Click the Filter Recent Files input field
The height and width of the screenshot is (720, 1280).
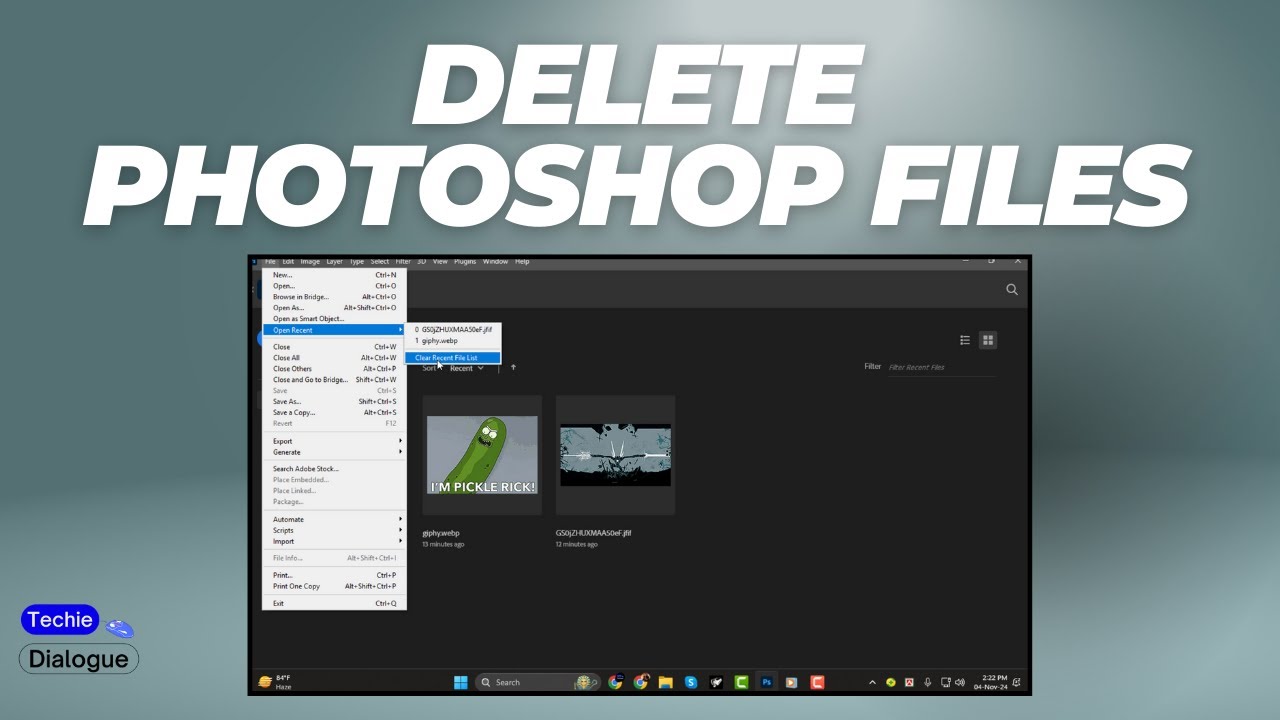point(941,368)
